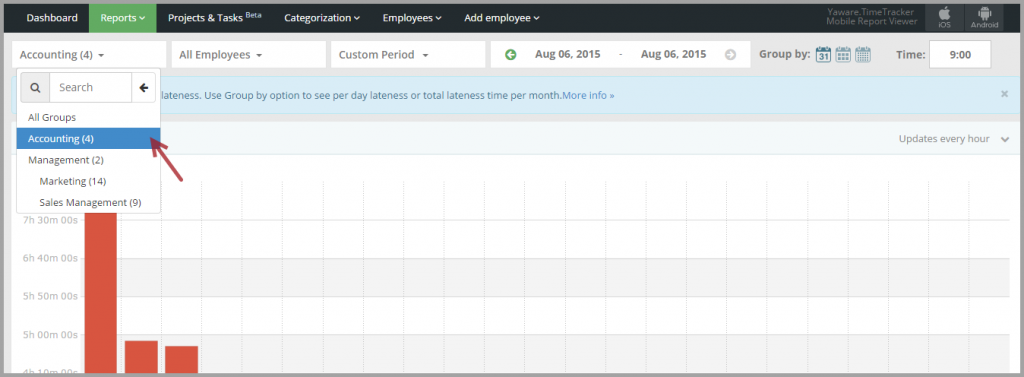
Task: Click the 6h 40m 00s axis label
Action: (x=50, y=258)
